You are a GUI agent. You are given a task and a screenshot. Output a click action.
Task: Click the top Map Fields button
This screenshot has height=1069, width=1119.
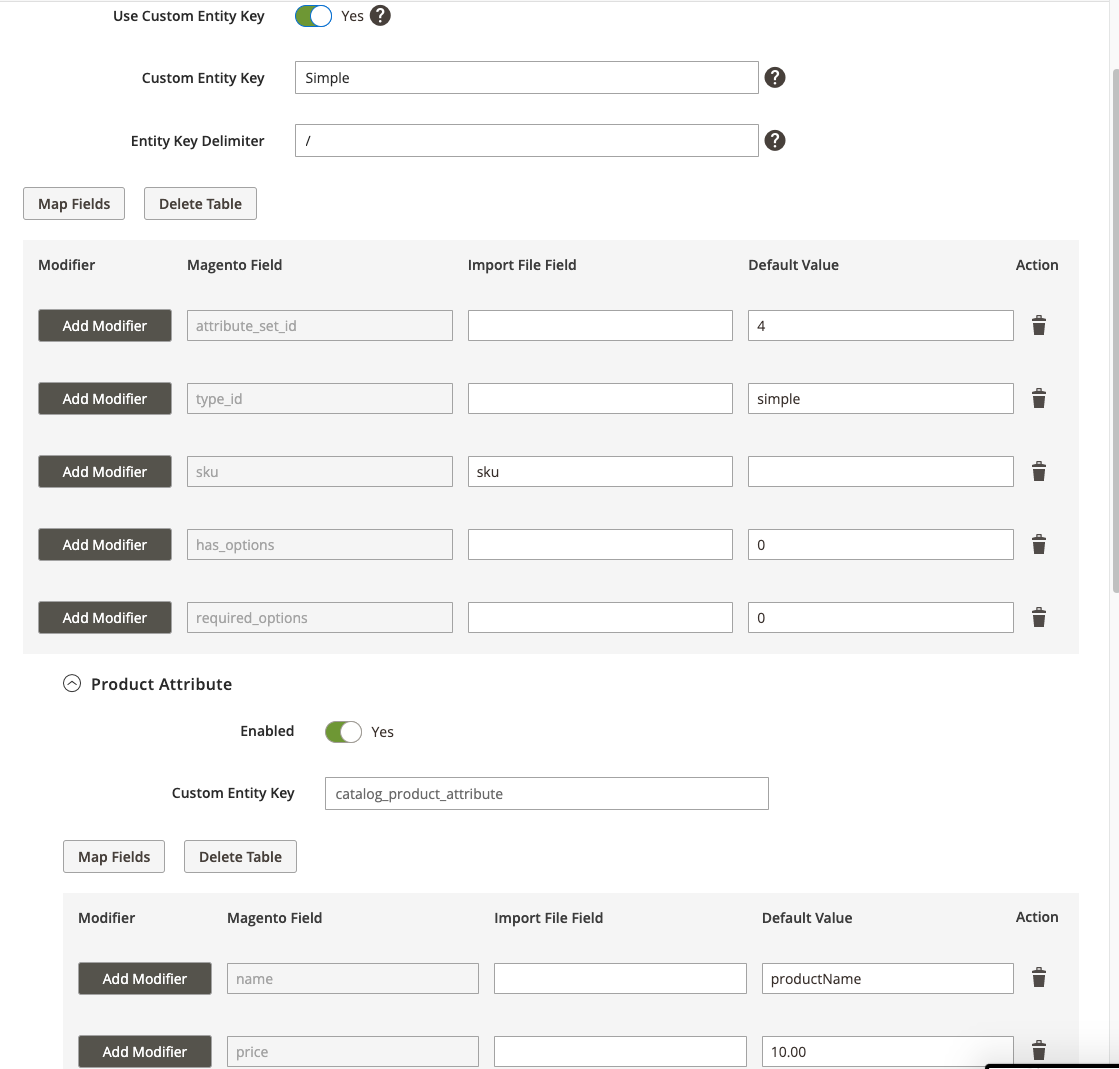pyautogui.click(x=74, y=204)
